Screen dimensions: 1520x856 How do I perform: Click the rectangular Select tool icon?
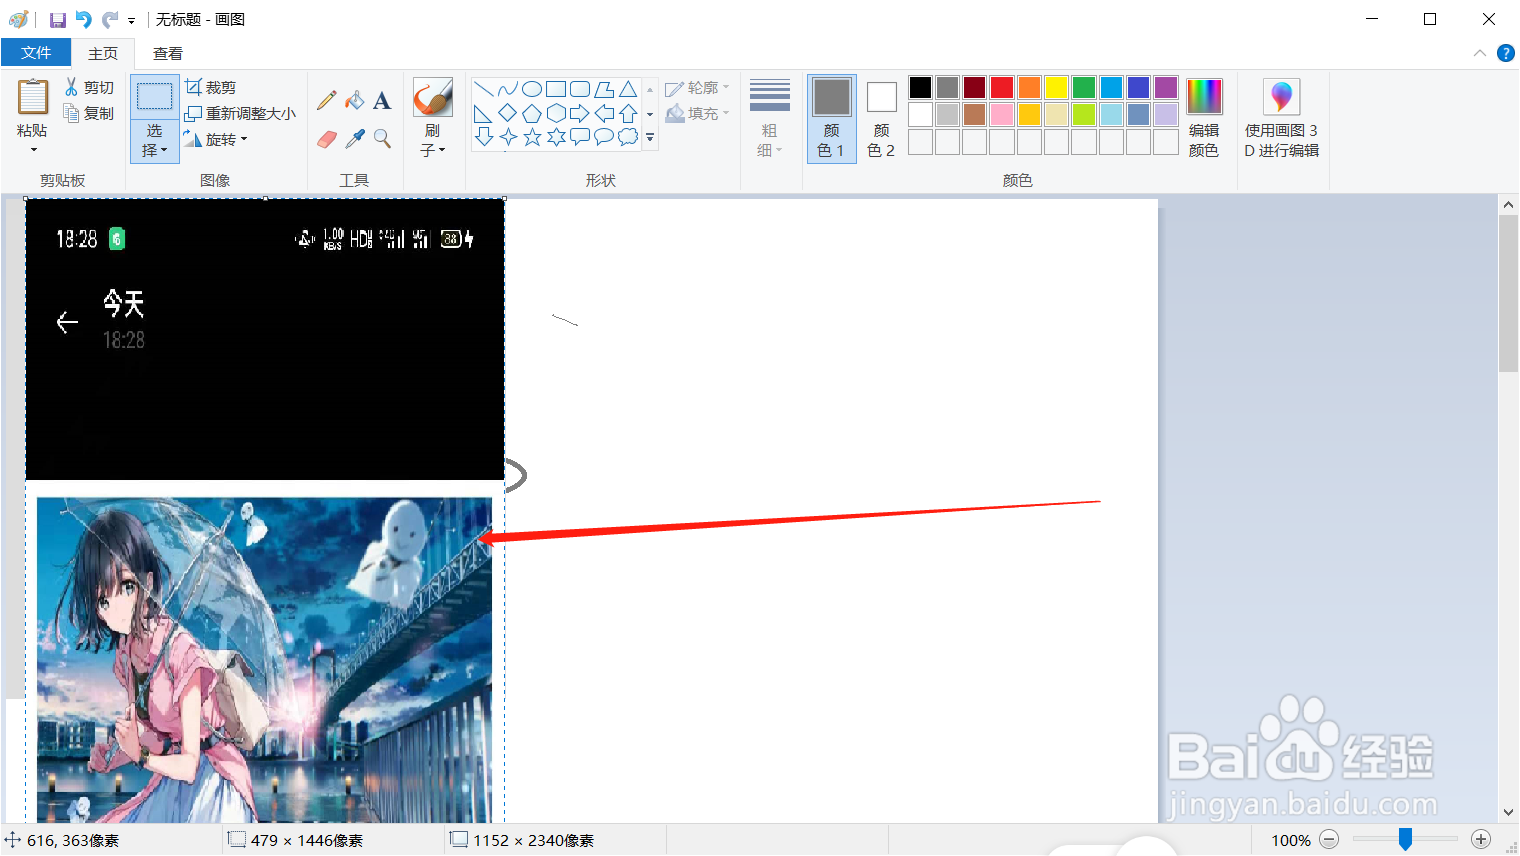[x=154, y=97]
